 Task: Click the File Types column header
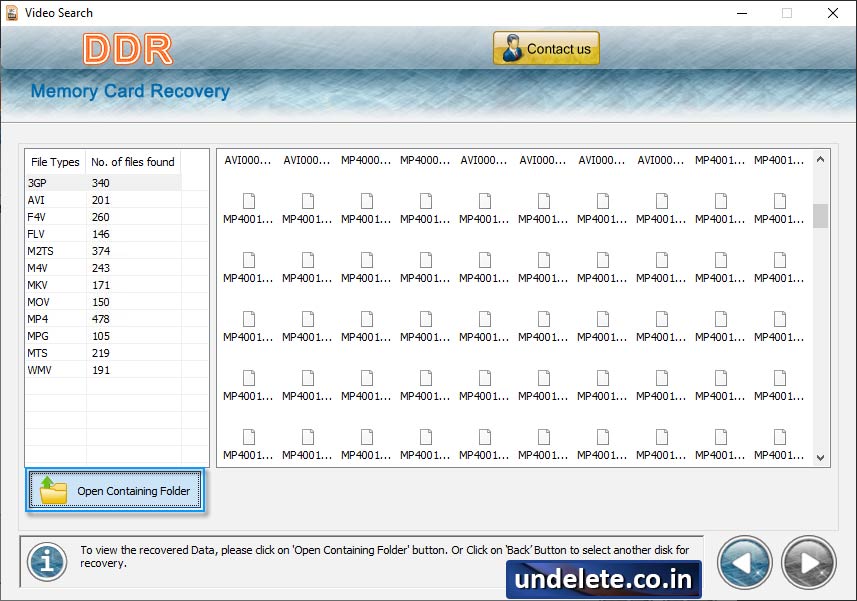point(55,162)
